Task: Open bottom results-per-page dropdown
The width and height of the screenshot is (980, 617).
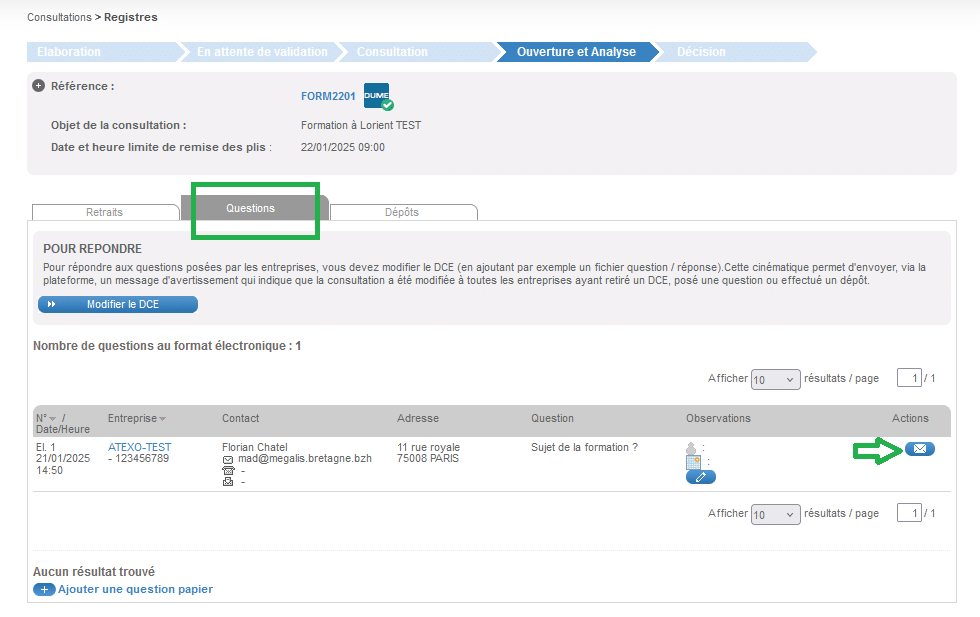Action: [x=775, y=514]
